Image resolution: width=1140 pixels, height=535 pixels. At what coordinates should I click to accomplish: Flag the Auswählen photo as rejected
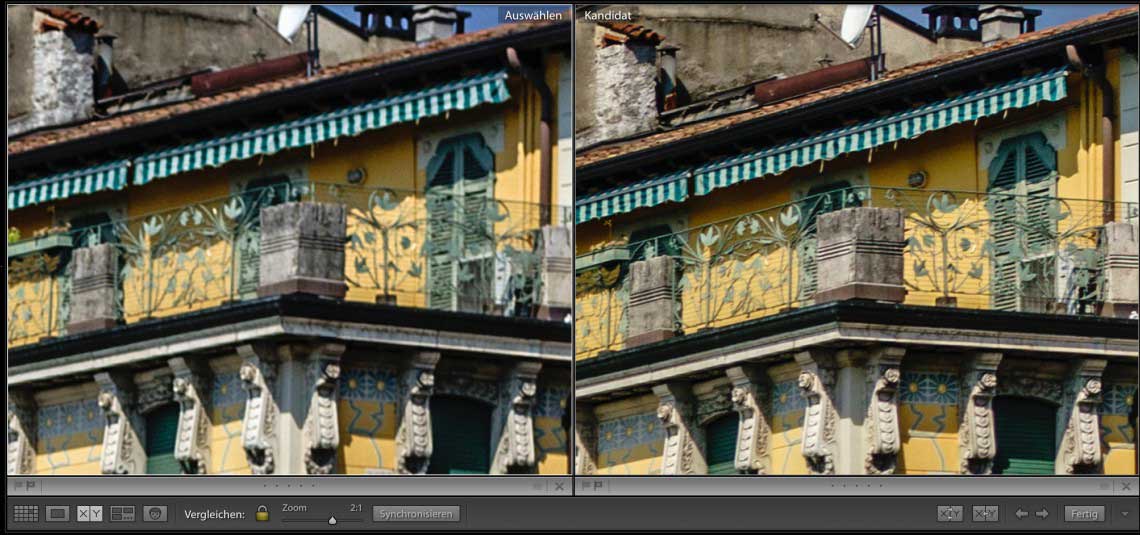tap(31, 486)
